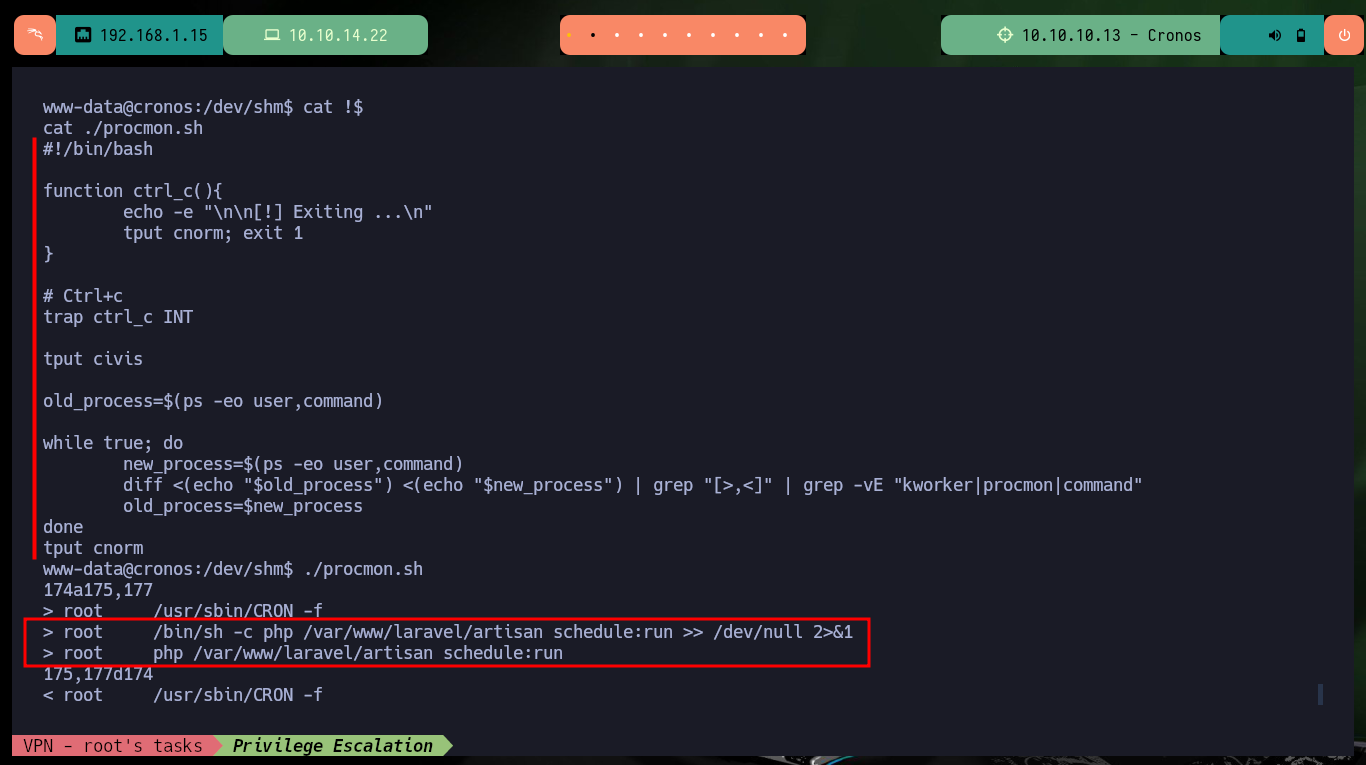
Task: Click the "# Ctrl+c" comment line
Action: pos(83,296)
